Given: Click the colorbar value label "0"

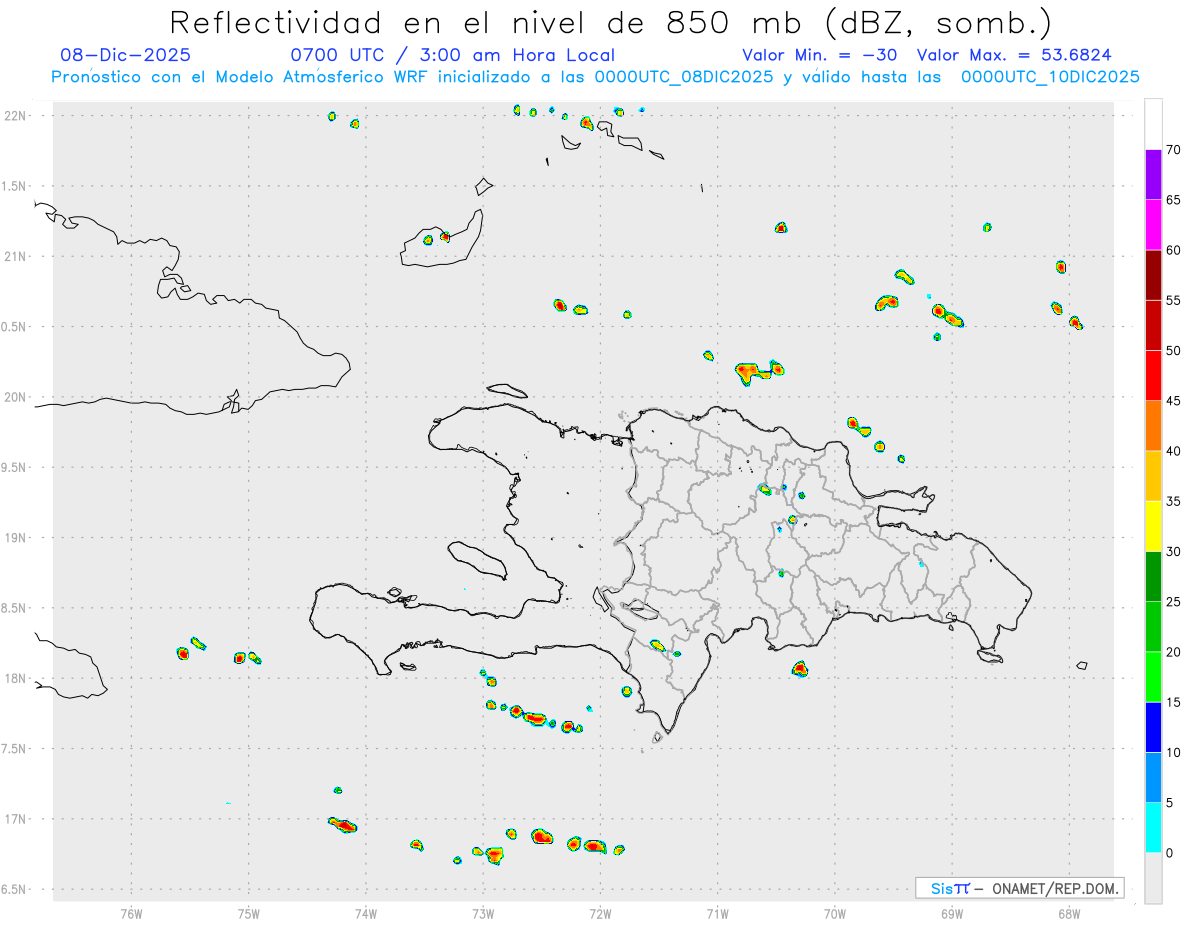Looking at the screenshot, I should coord(1169,853).
